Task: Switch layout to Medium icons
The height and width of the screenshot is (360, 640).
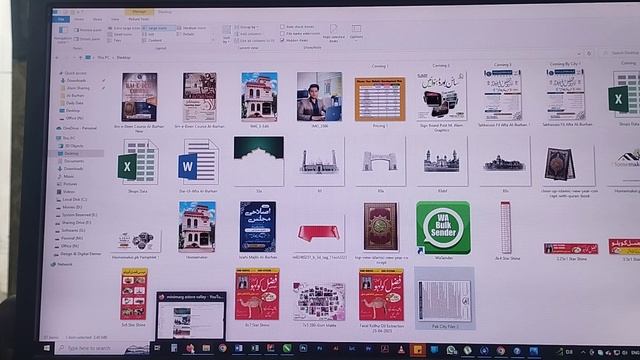Action: 191,28
